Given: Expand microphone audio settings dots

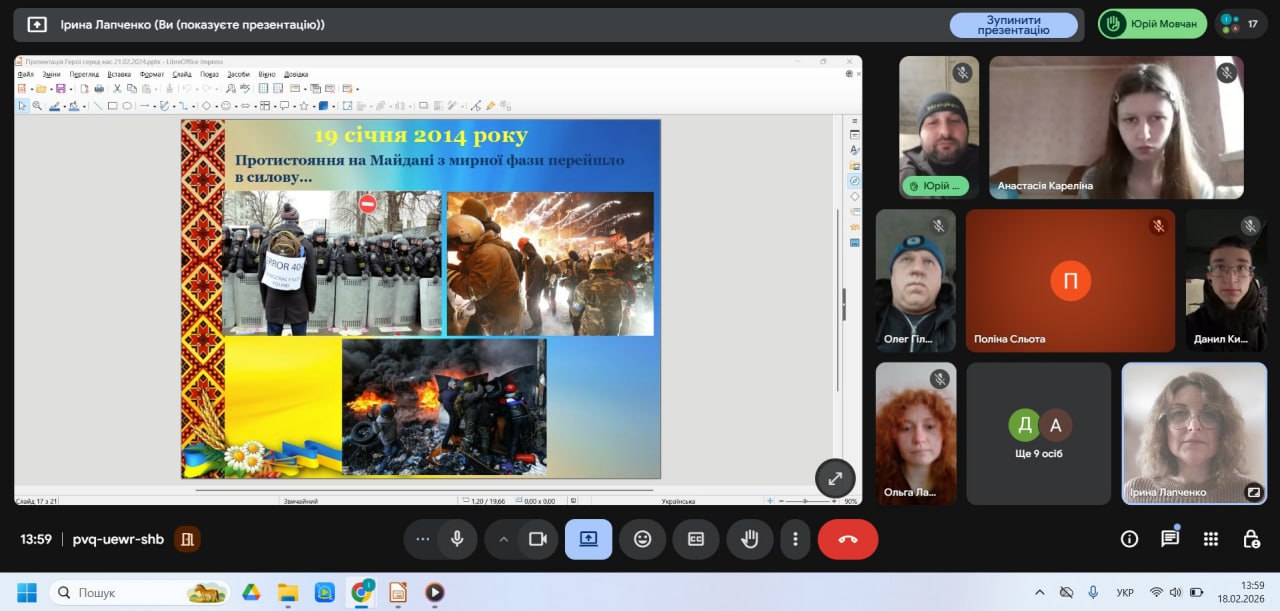Looking at the screenshot, I should point(422,539).
